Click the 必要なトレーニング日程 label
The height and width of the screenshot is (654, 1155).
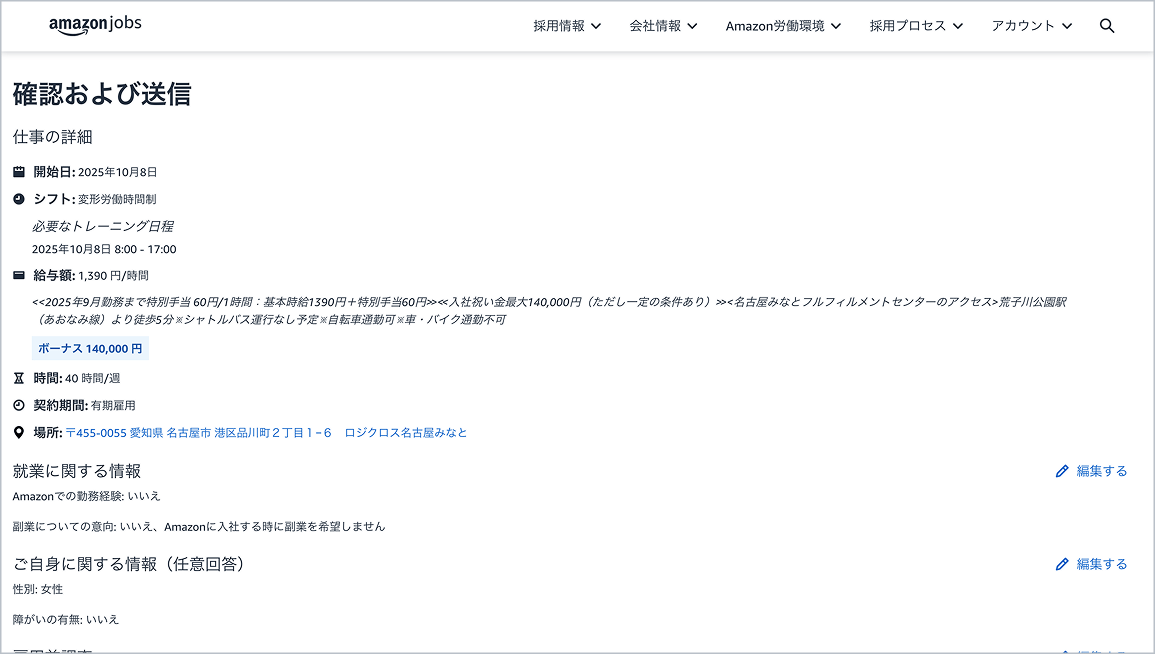click(x=102, y=226)
